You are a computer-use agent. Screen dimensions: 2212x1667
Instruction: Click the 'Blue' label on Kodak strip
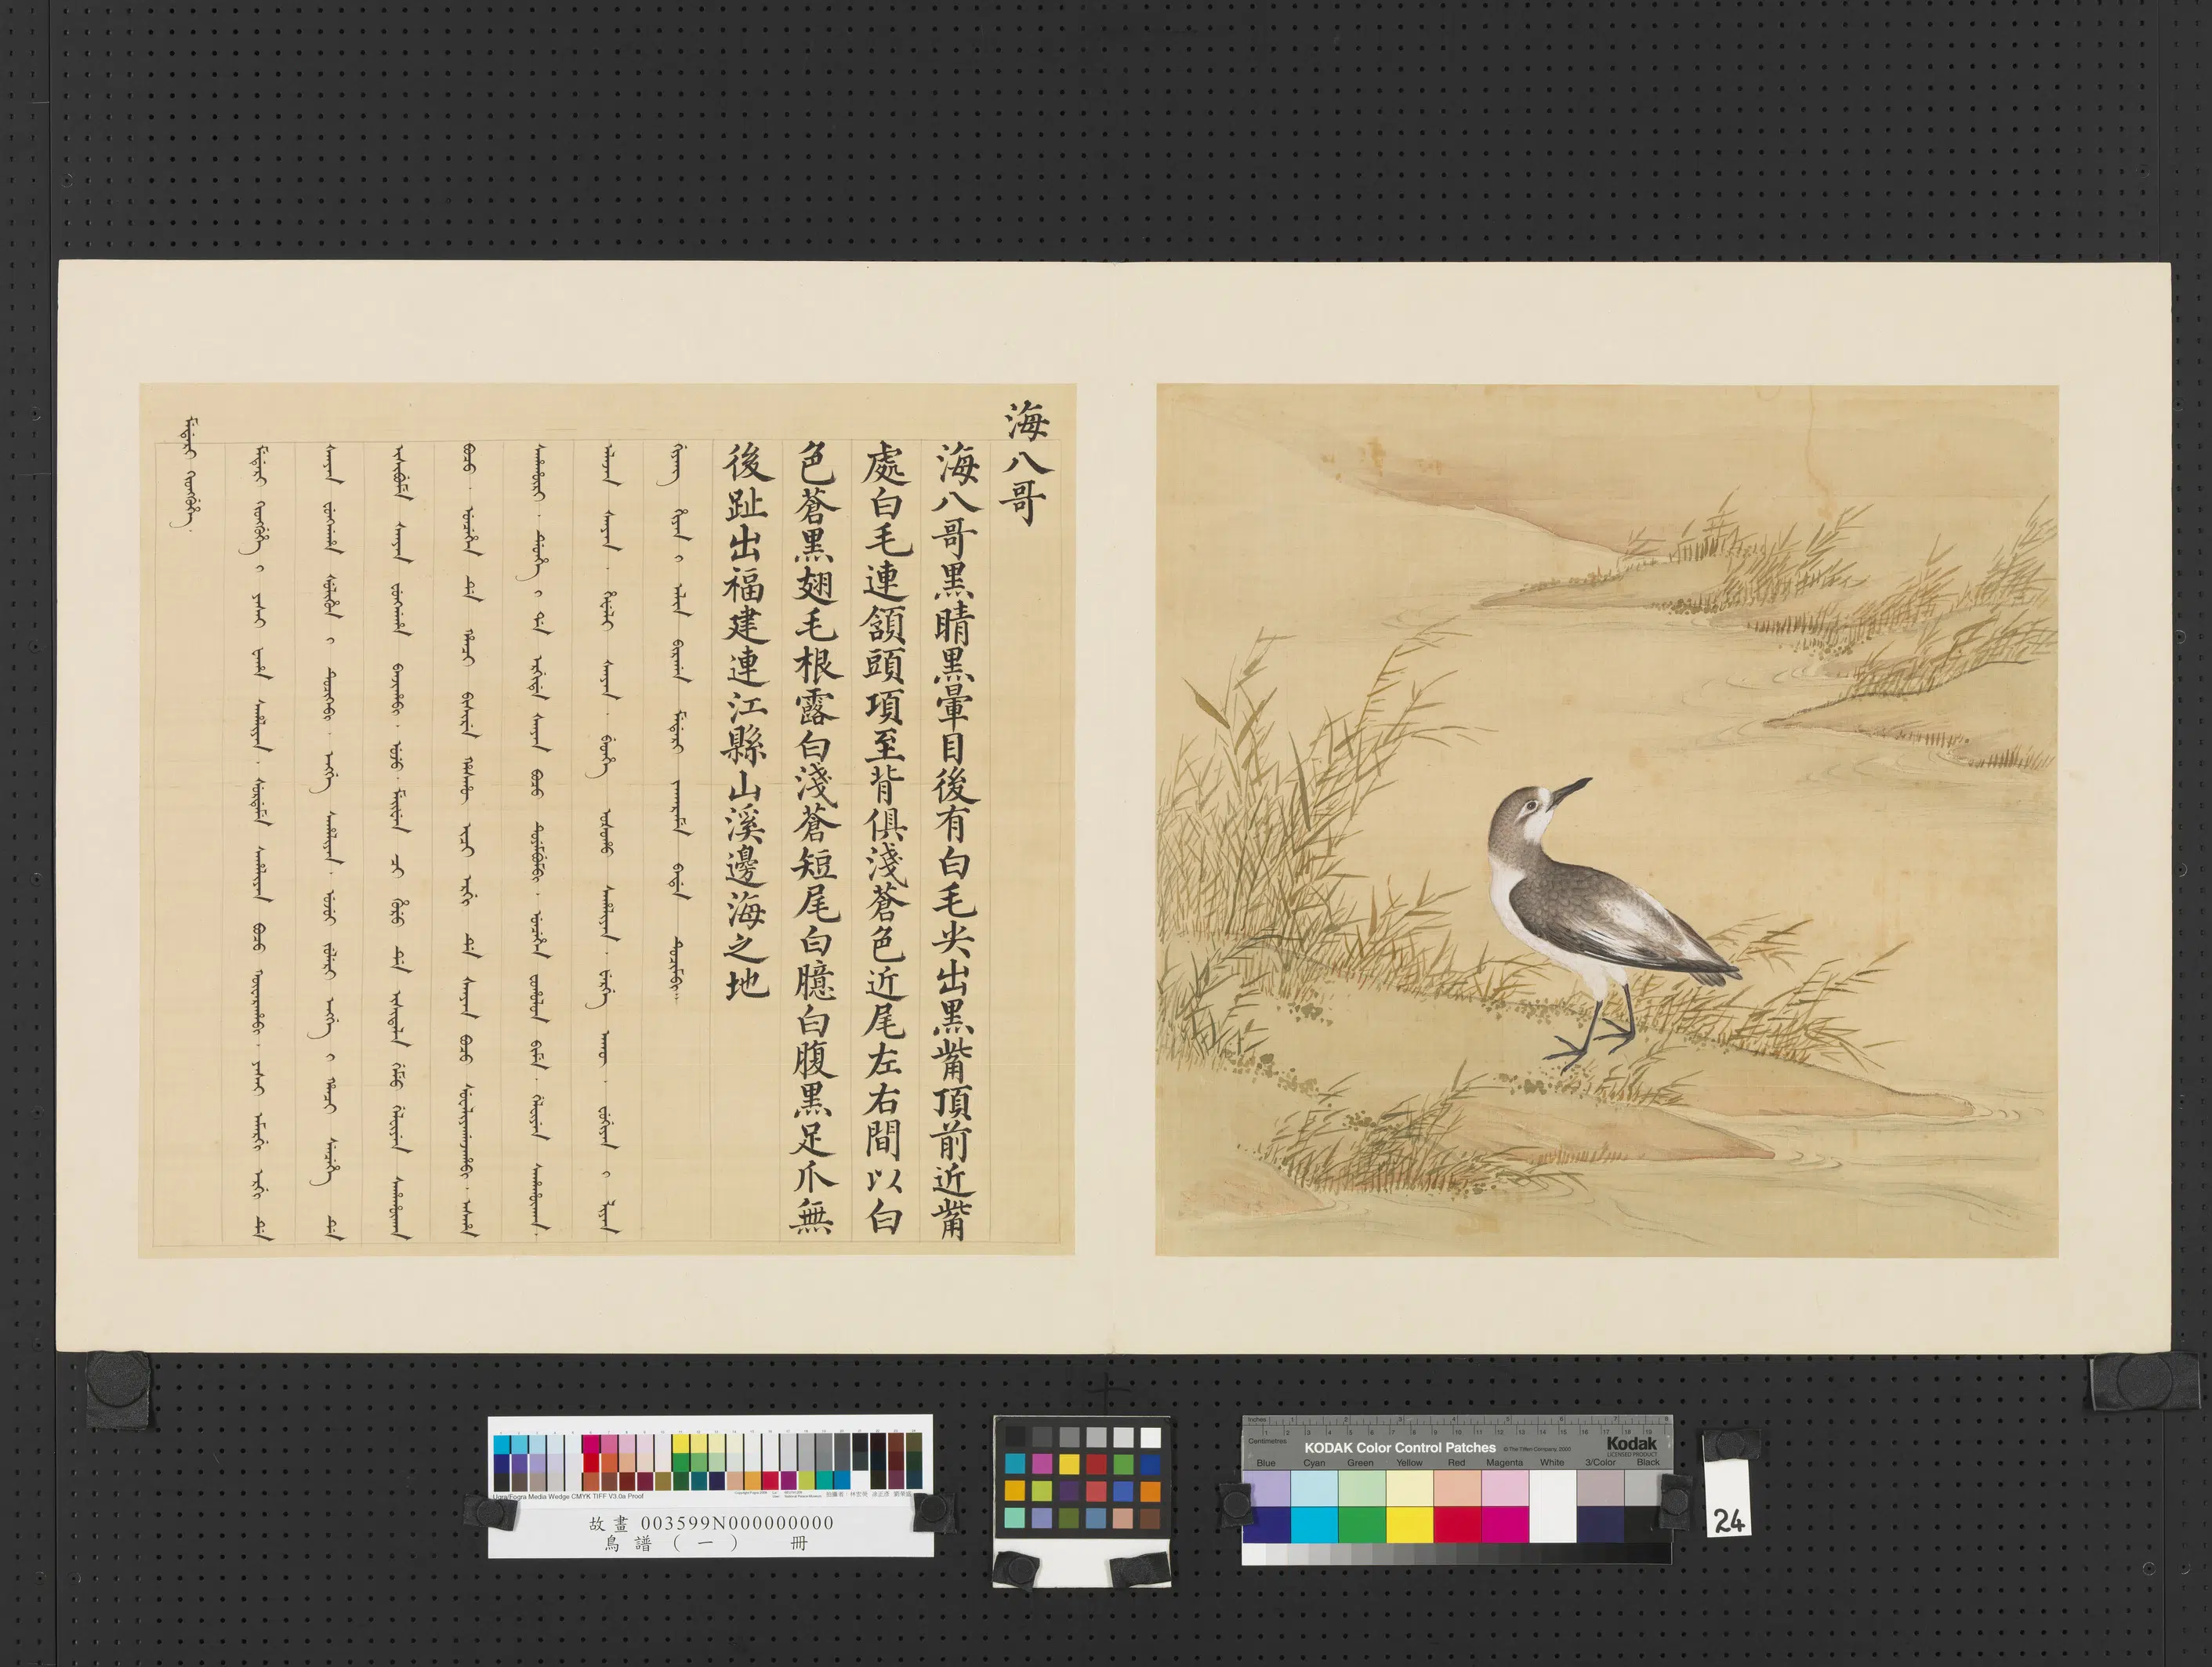(x=1267, y=1463)
